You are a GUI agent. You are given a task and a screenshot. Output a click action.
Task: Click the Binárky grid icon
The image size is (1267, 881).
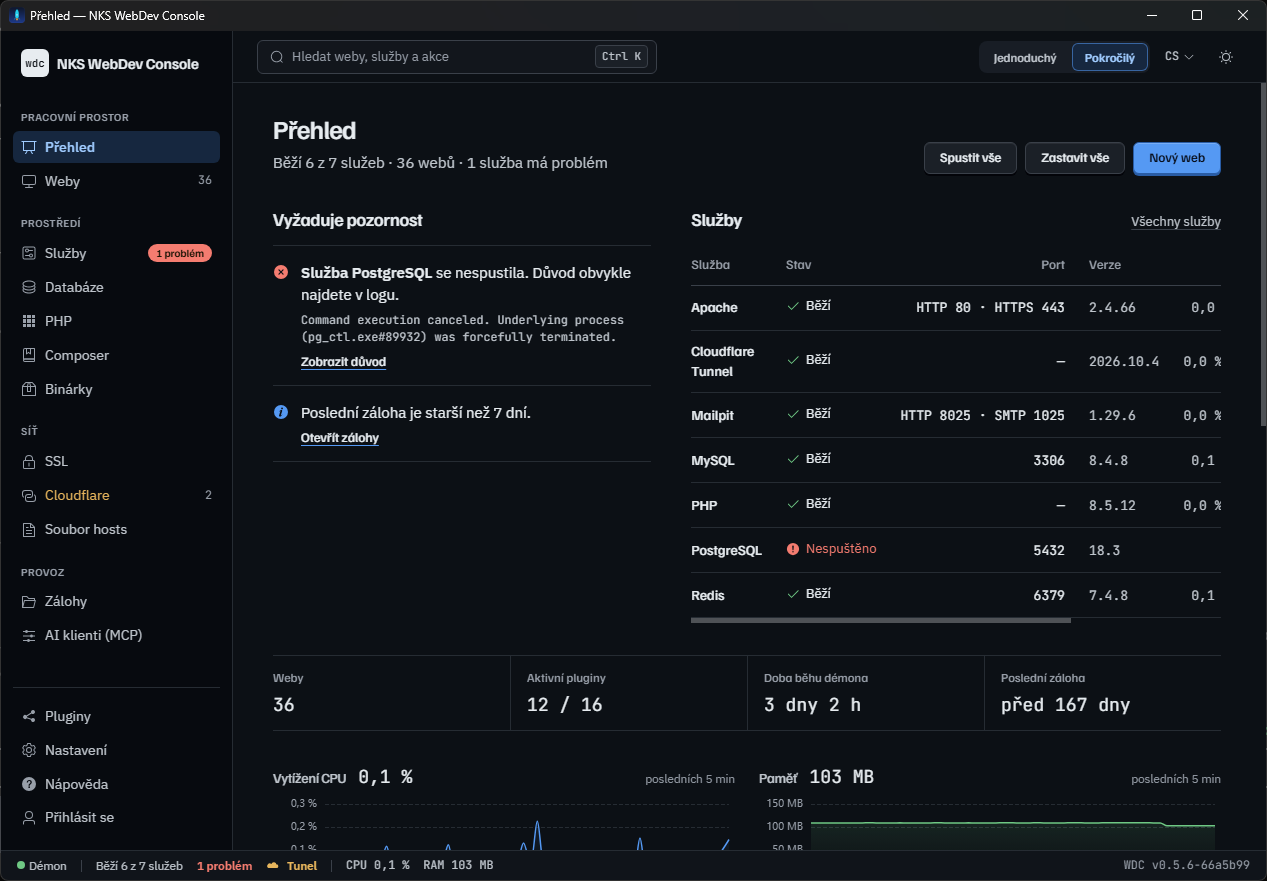tap(29, 389)
